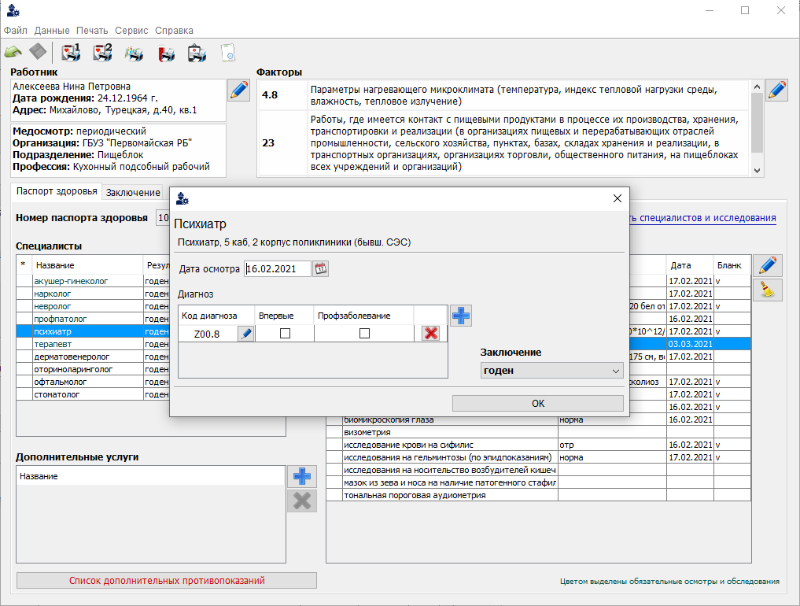Click the toolbar print icon numbered 2
This screenshot has width=800, height=606.
point(102,52)
